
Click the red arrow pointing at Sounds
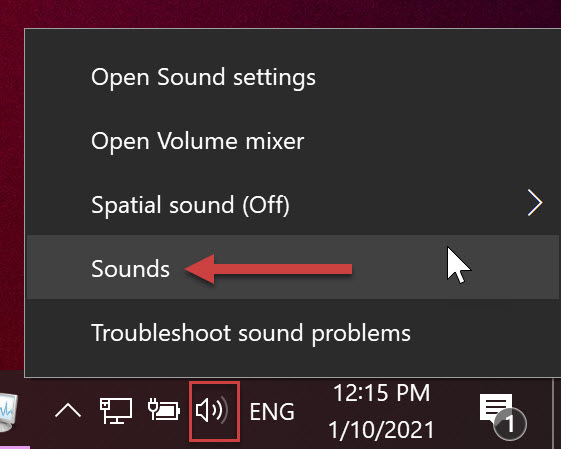[268, 269]
